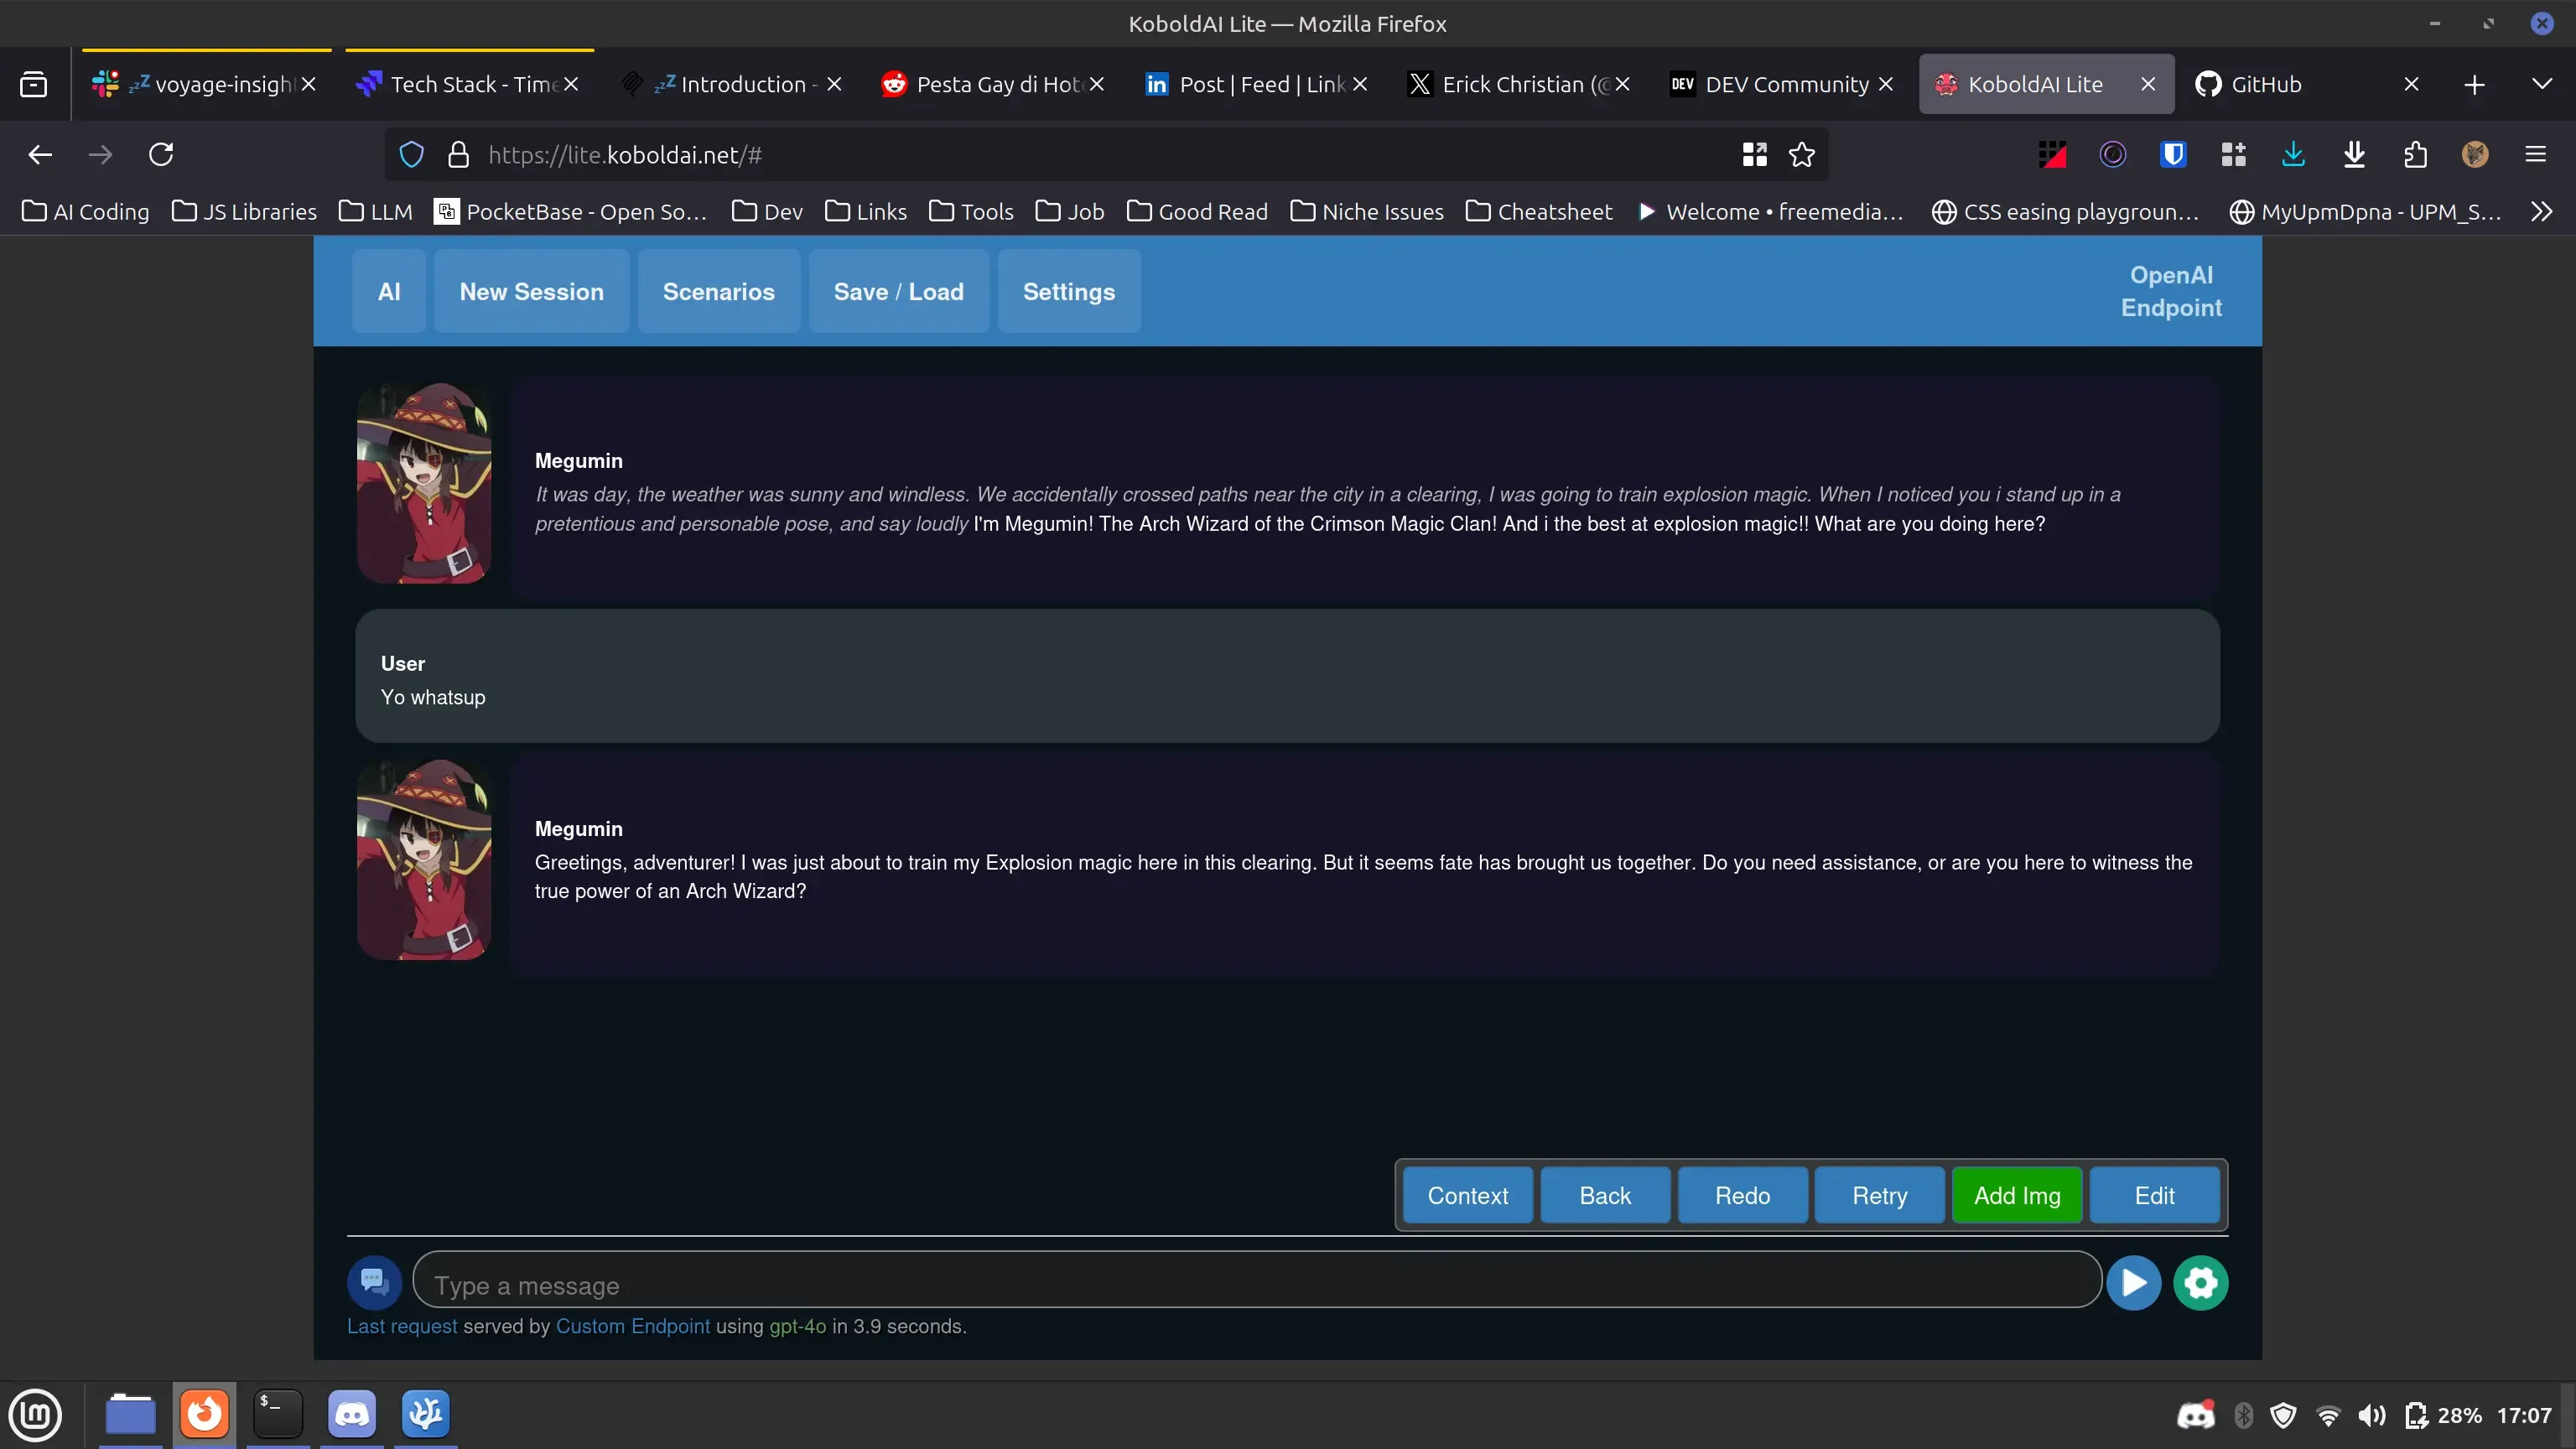Expand the list all tabs chevron

pyautogui.click(x=2541, y=84)
